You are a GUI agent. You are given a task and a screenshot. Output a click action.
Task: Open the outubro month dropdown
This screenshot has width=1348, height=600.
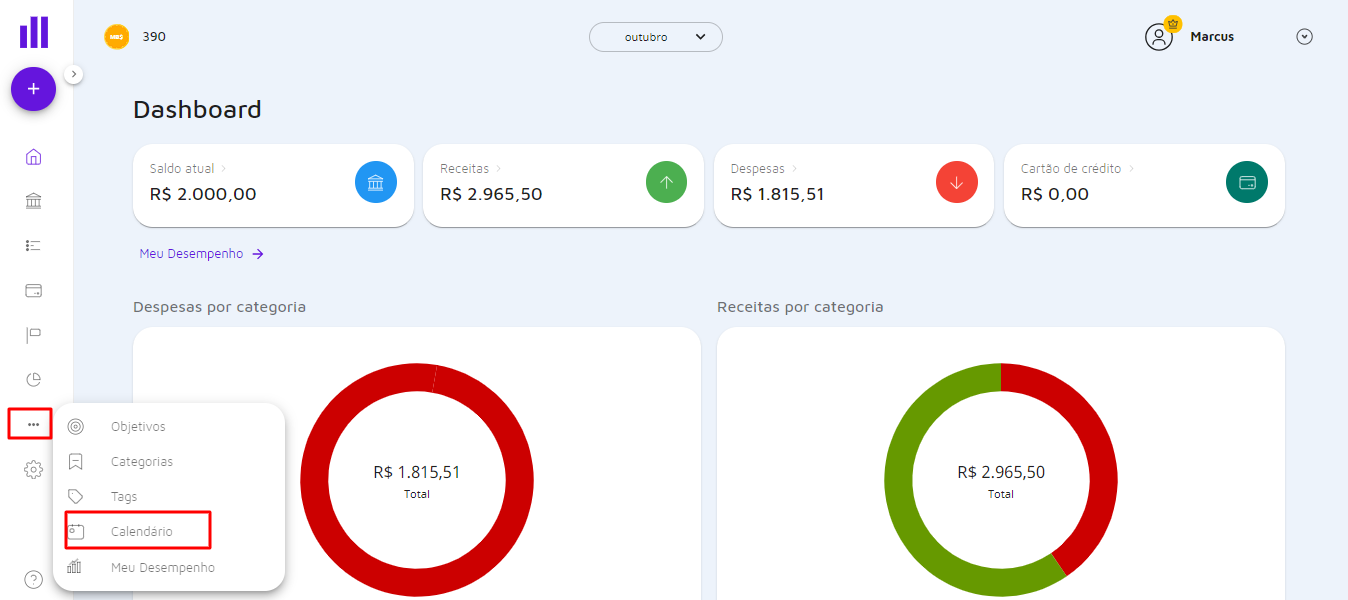[655, 37]
